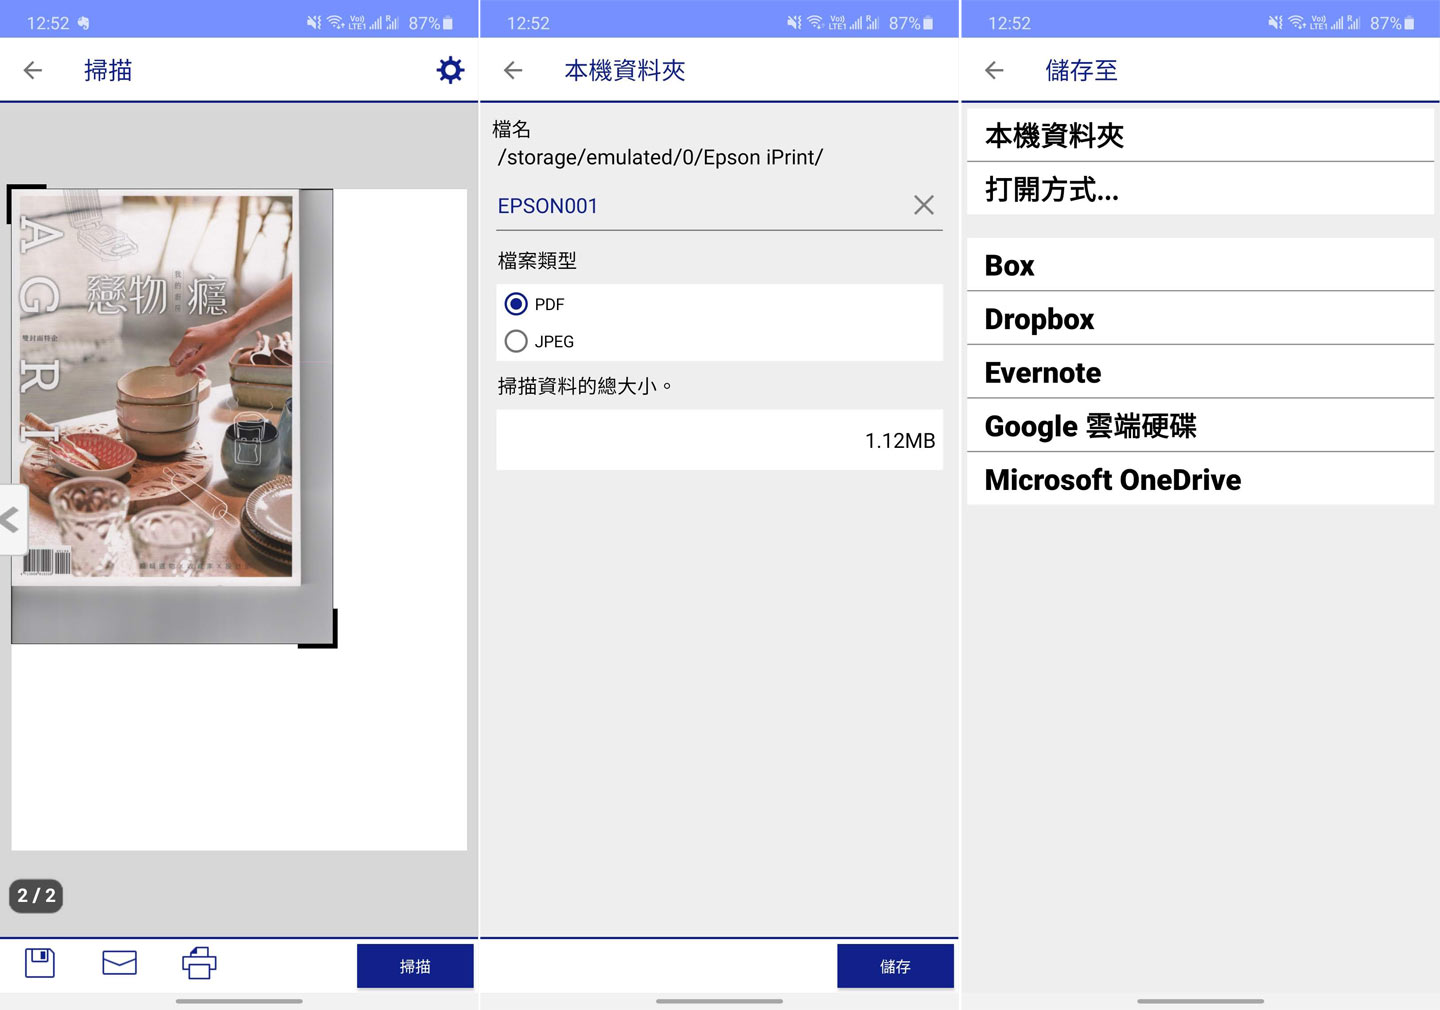
Task: Collapse the preview with the left chevron
Action: pos(10,519)
